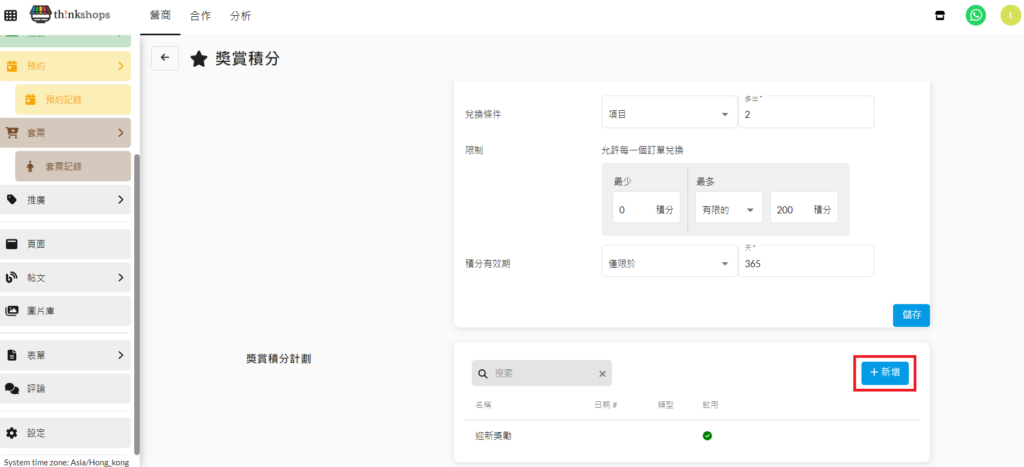Open 圖片庫 image library in sidebar

click(x=66, y=311)
